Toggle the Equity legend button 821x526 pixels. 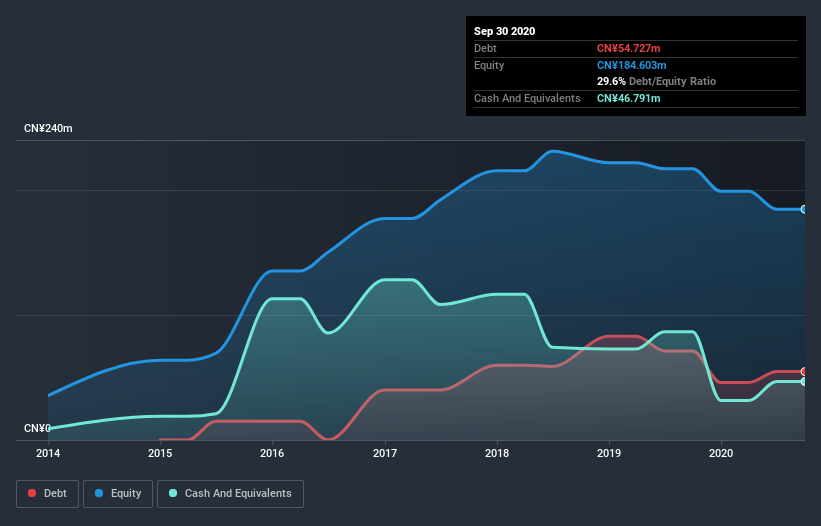point(118,494)
